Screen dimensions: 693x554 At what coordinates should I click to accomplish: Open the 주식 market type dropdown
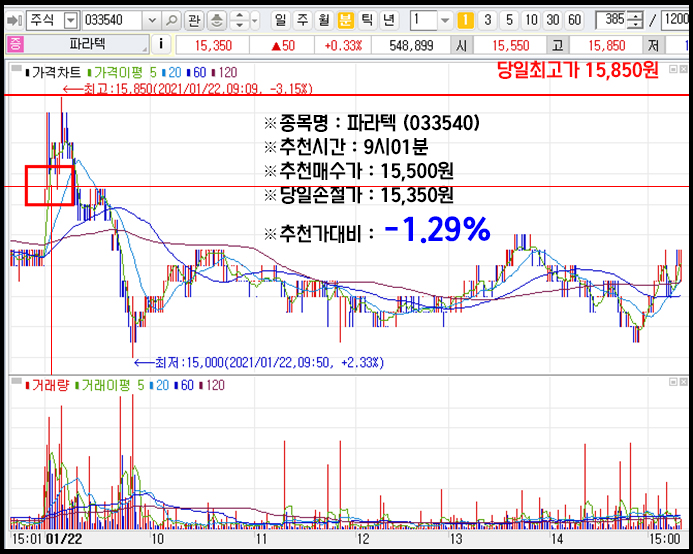pos(71,20)
